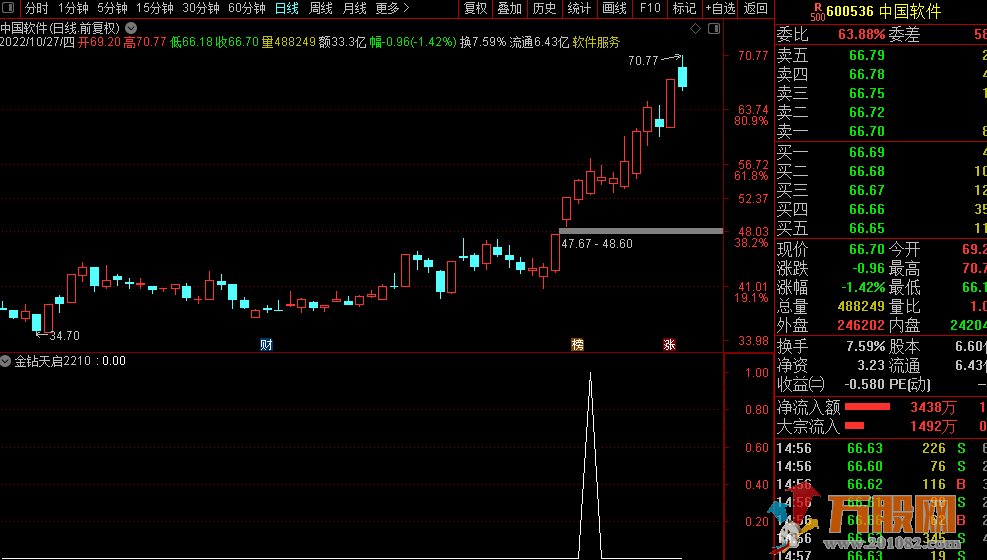The width and height of the screenshot is (987, 560).
Task: Click the gray 47.67 - 48.60 gap bar
Action: click(641, 231)
